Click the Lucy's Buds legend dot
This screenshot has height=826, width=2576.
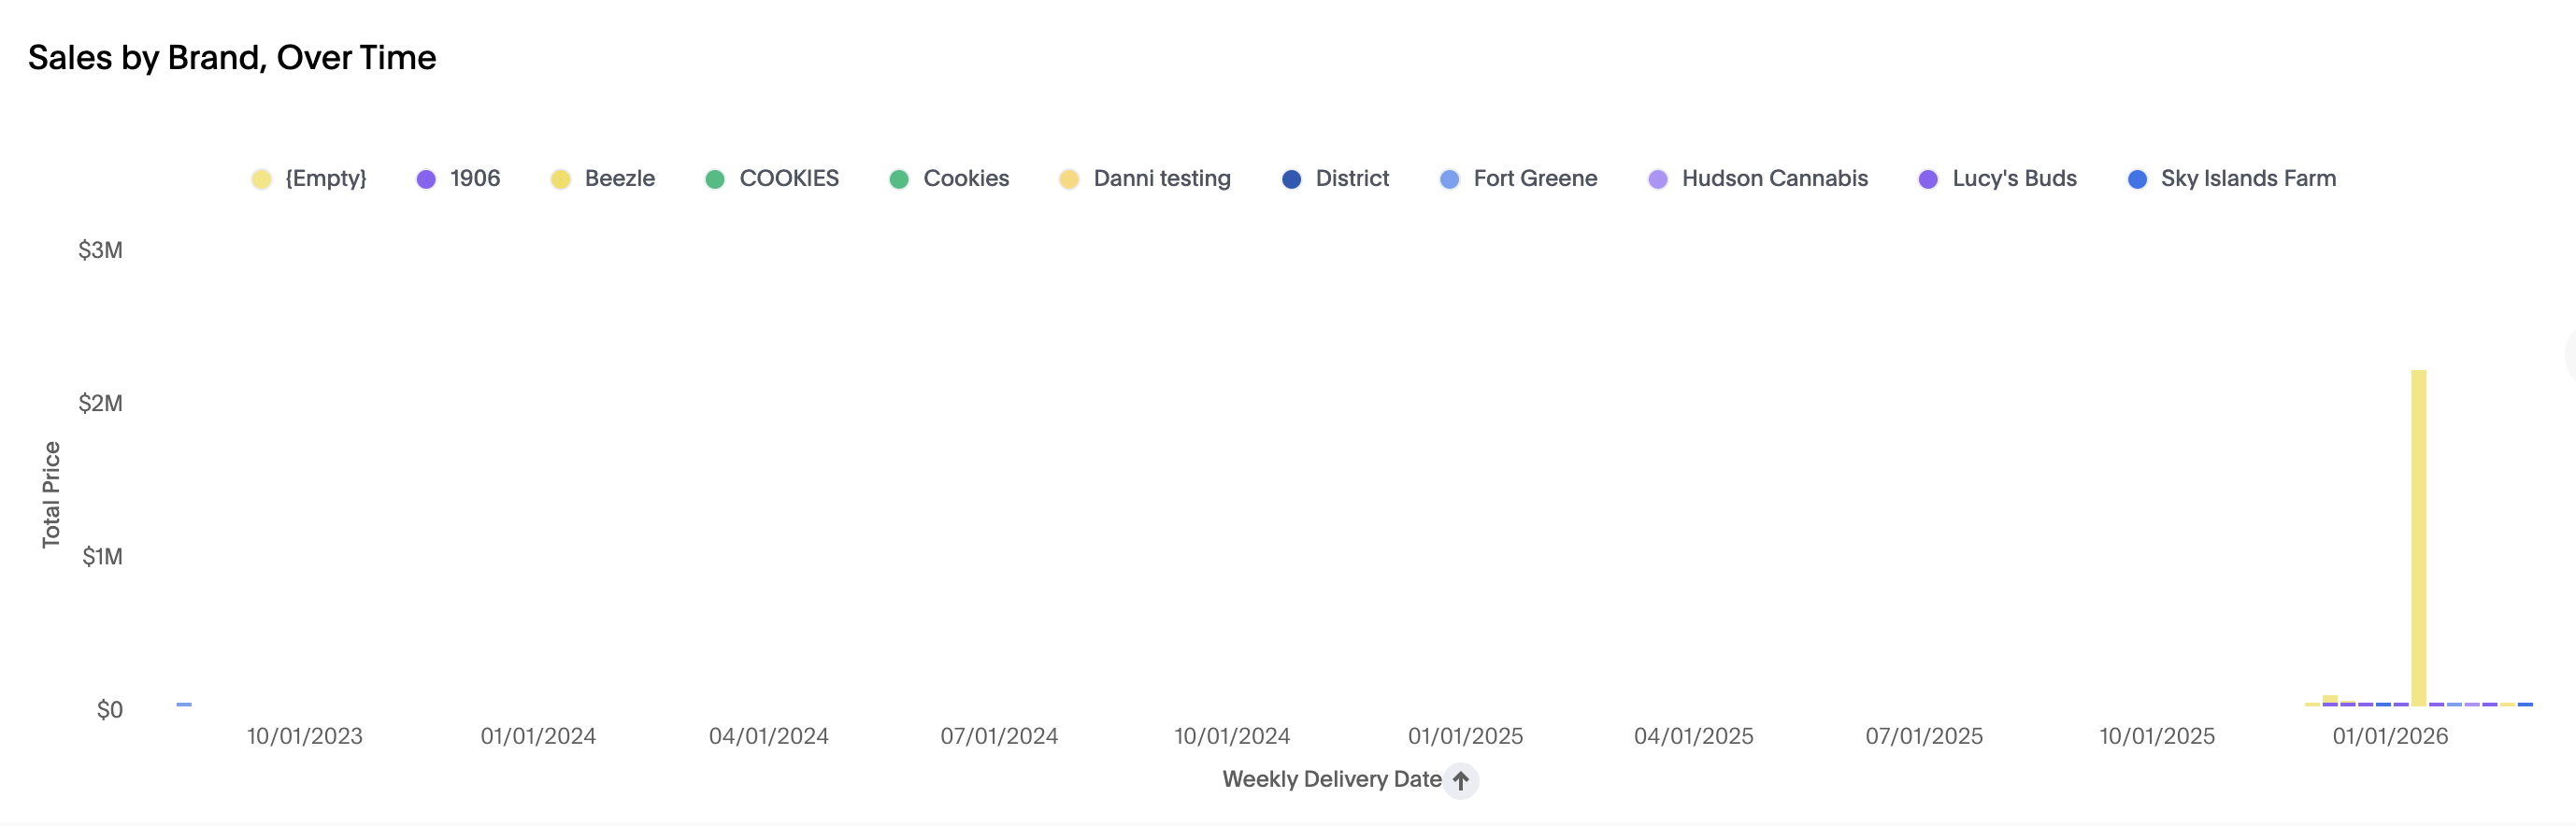point(1928,179)
